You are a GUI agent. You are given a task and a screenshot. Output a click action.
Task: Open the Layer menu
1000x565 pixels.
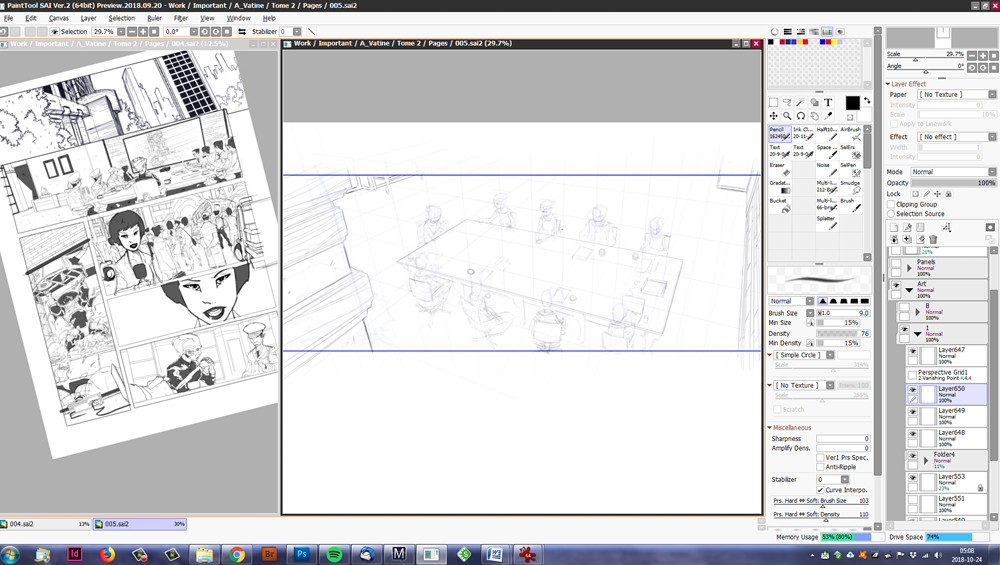[x=89, y=18]
